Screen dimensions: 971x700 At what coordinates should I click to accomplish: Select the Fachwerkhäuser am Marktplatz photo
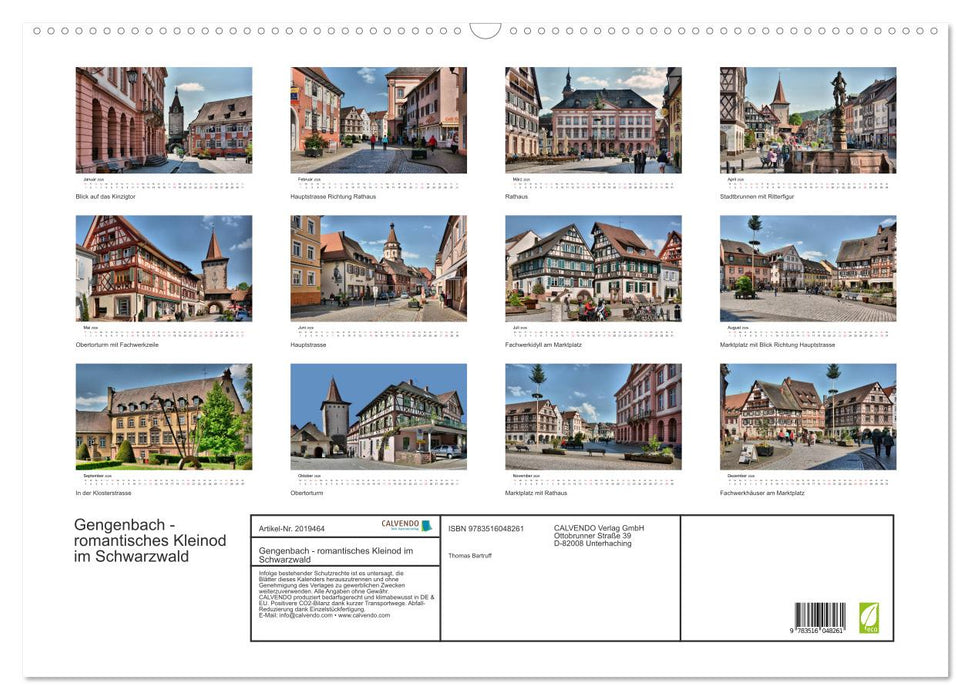[x=807, y=415]
